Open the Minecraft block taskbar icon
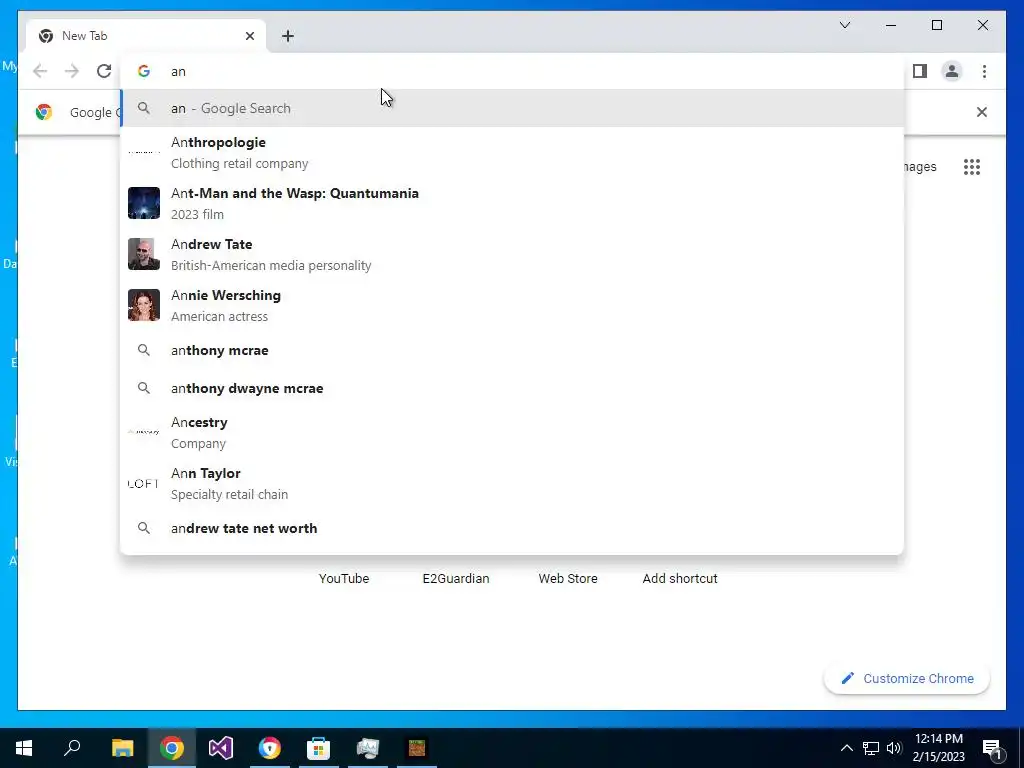 point(417,748)
